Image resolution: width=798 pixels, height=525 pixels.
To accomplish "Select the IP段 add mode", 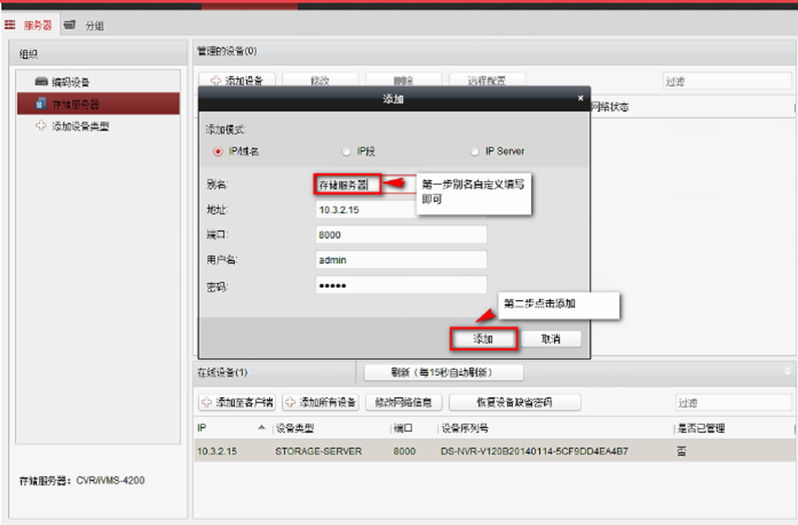I will coord(346,152).
